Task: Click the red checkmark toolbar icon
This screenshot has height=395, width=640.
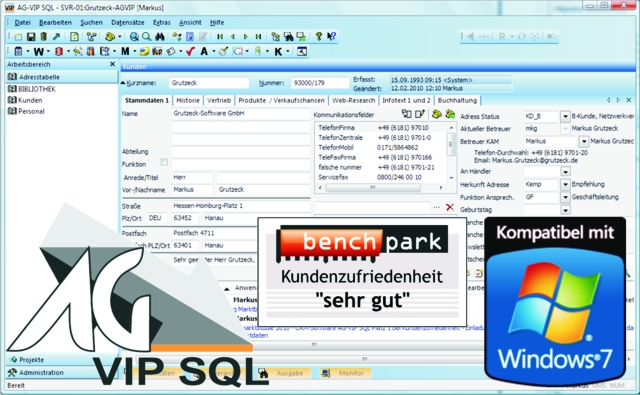Action: (x=190, y=51)
